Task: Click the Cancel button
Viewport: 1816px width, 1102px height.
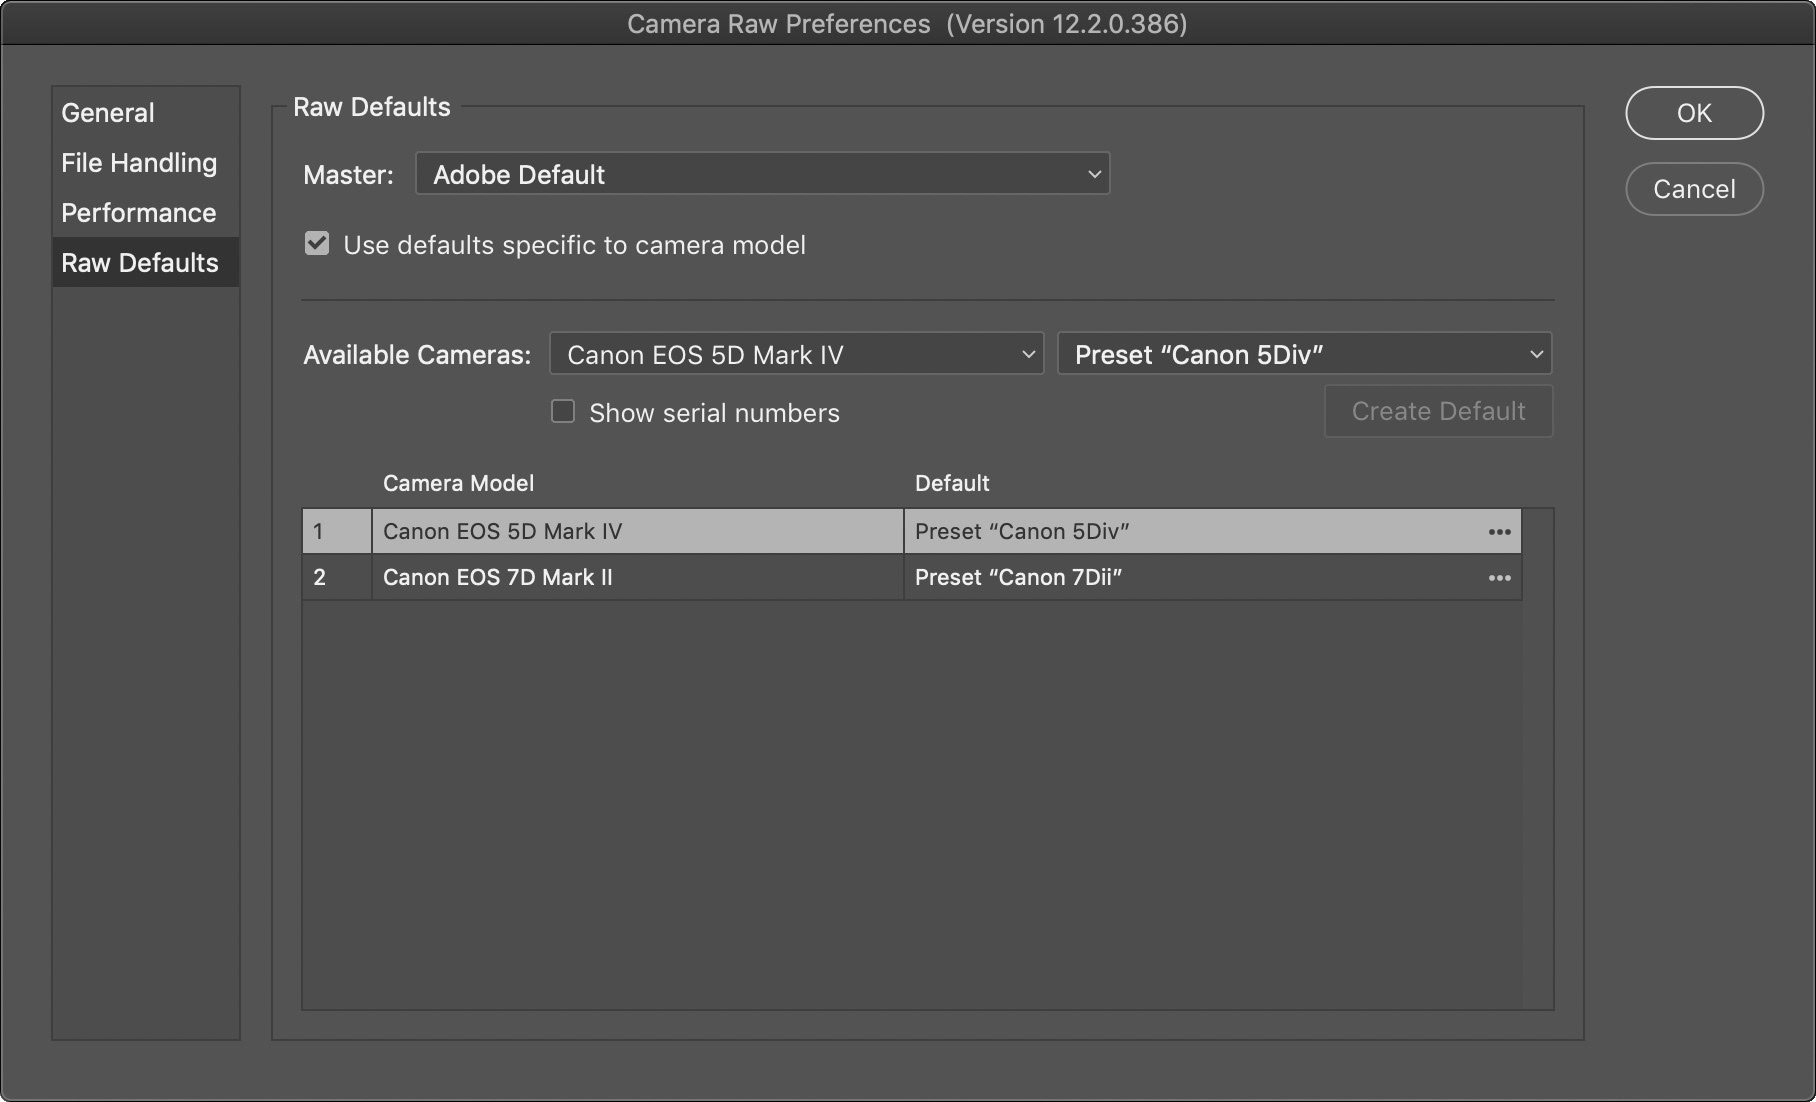Action: [1694, 189]
